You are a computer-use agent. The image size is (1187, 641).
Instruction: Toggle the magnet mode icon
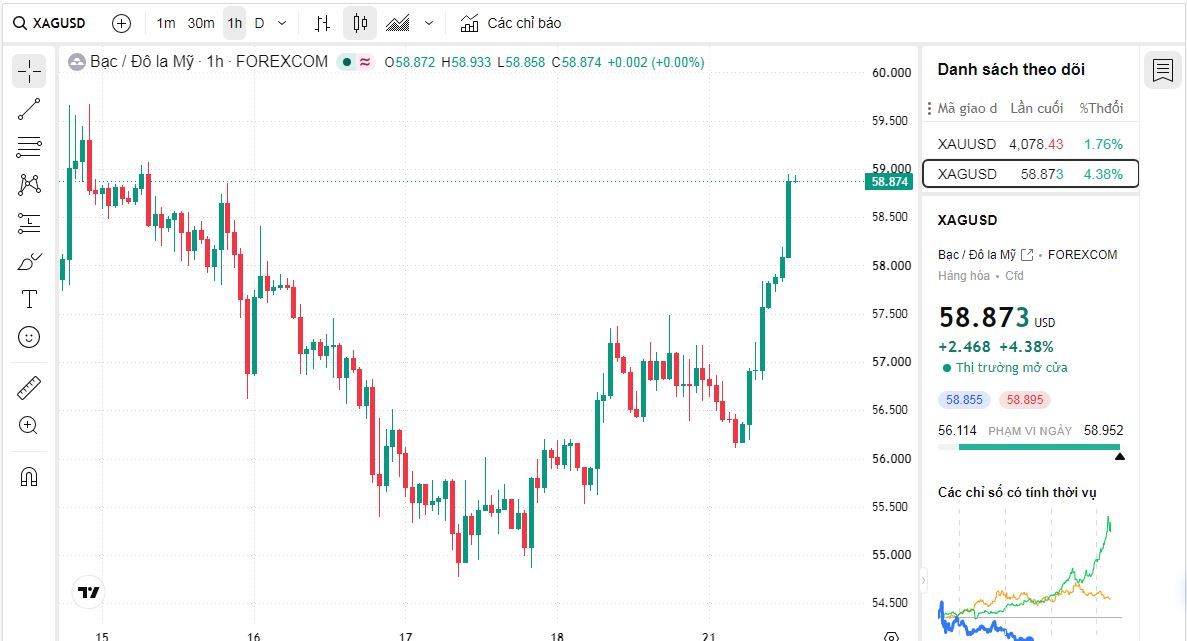coord(29,477)
